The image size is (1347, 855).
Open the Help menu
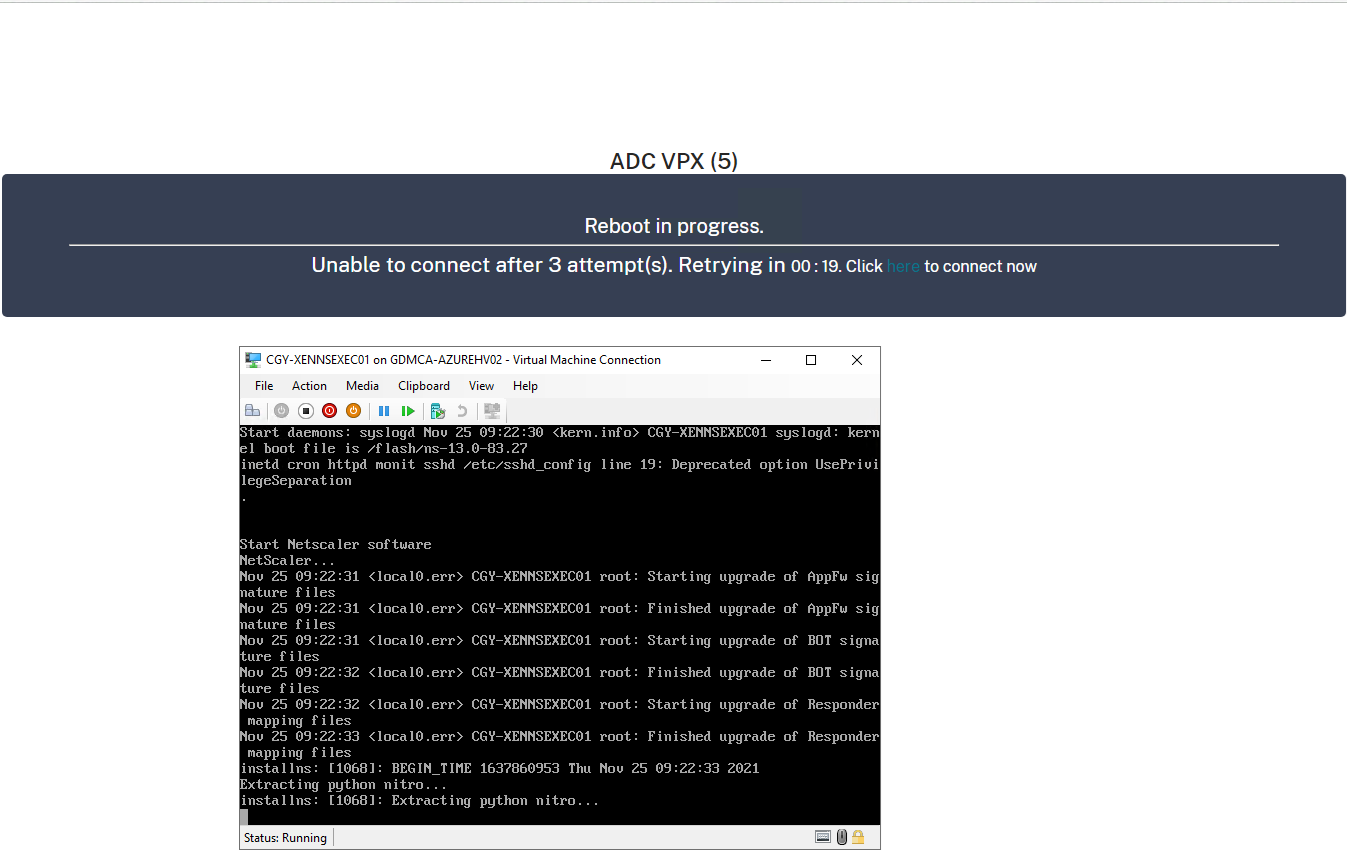[x=525, y=386]
